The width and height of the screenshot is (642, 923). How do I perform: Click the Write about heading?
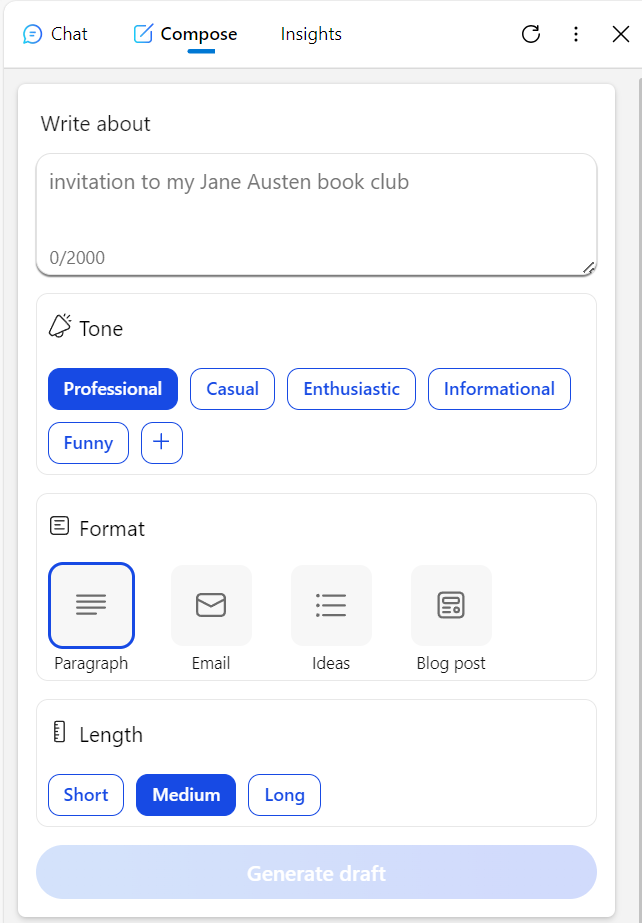pyautogui.click(x=95, y=124)
